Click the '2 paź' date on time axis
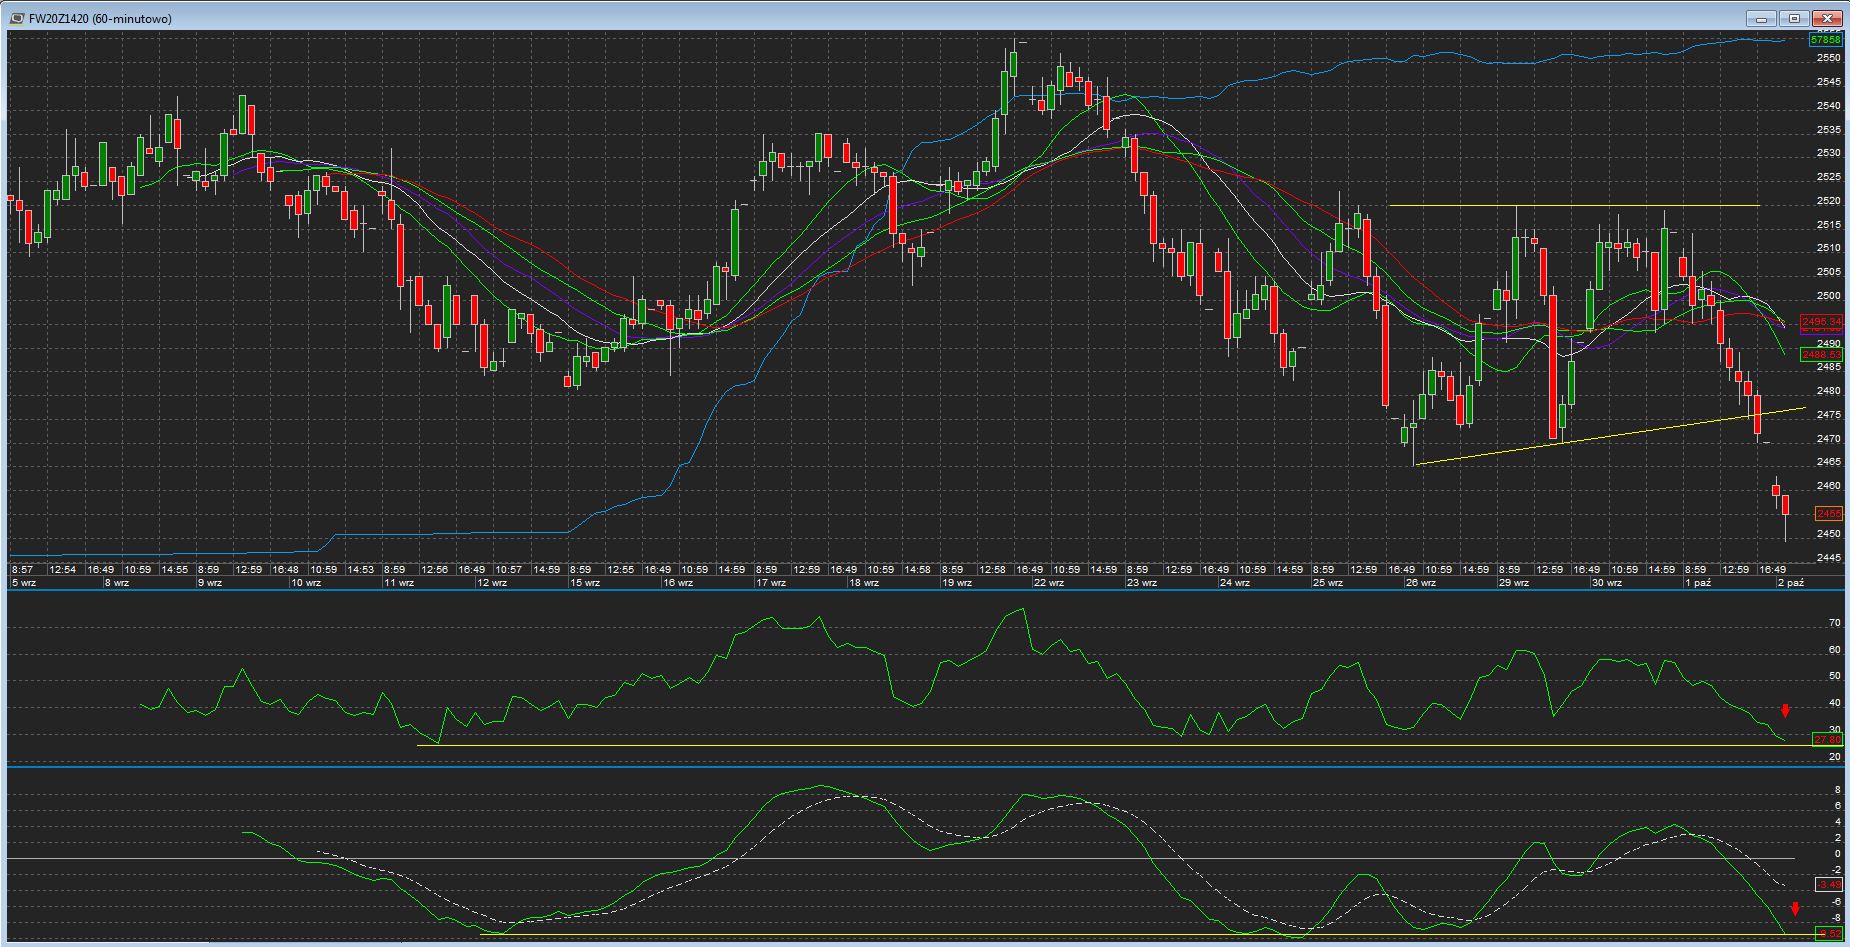Viewport: 1850px width, 947px height. point(1790,582)
